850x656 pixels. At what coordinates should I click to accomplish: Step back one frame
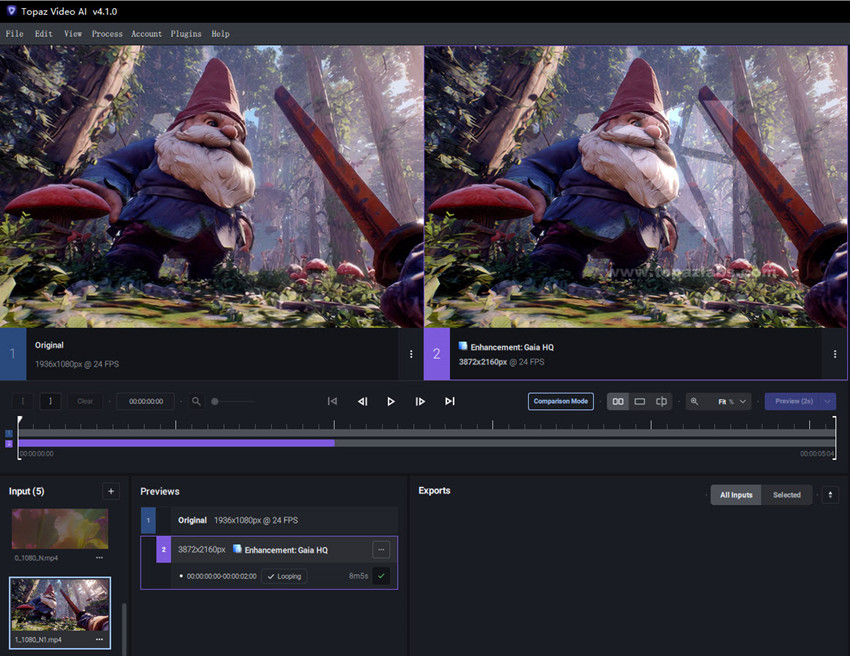click(x=363, y=401)
